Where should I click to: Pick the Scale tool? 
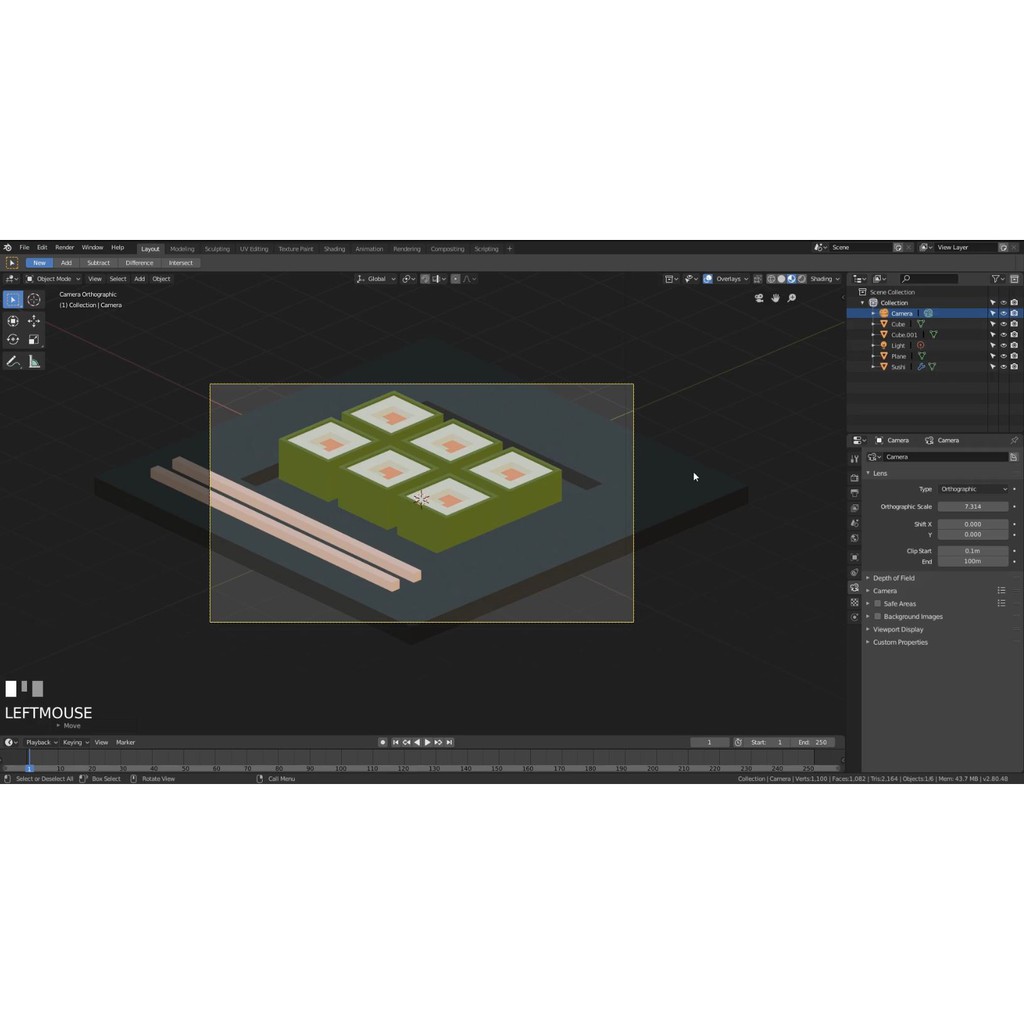tap(34, 340)
